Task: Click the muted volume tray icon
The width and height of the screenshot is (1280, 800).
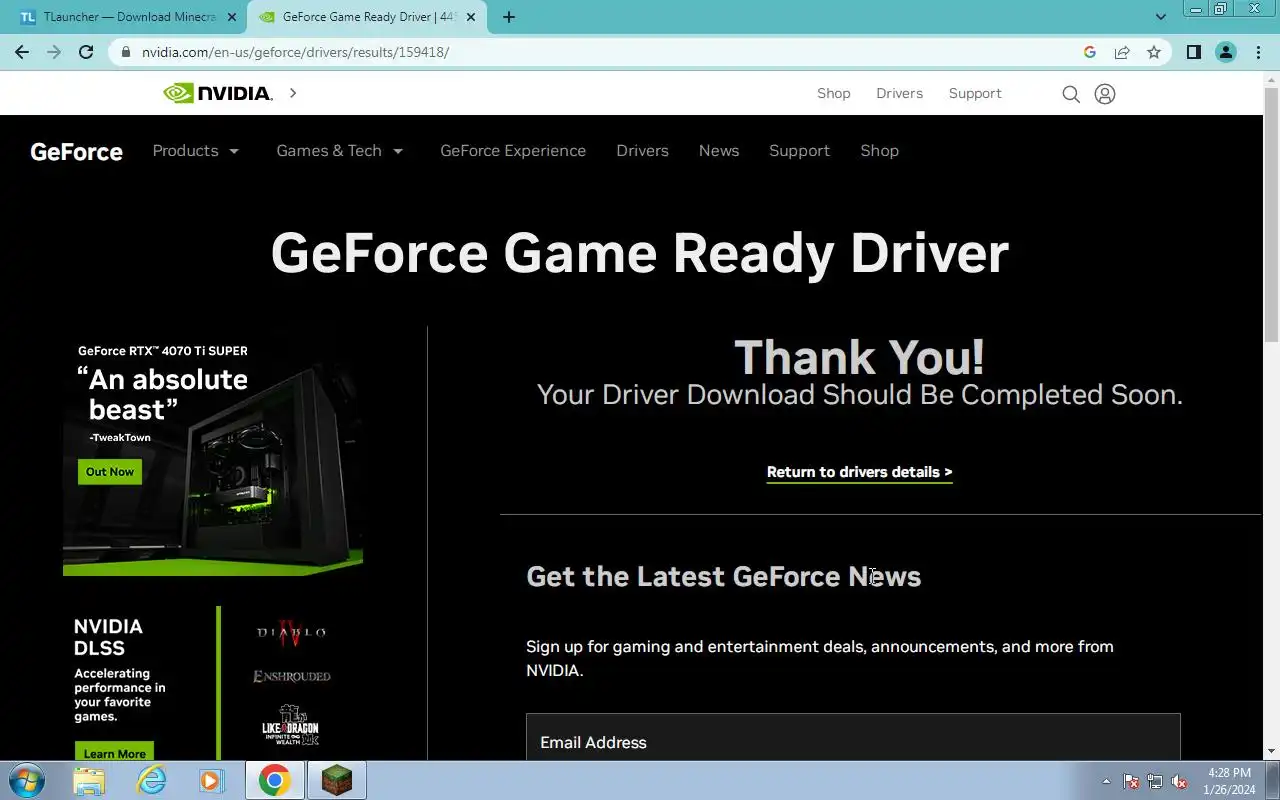Action: click(x=1179, y=781)
